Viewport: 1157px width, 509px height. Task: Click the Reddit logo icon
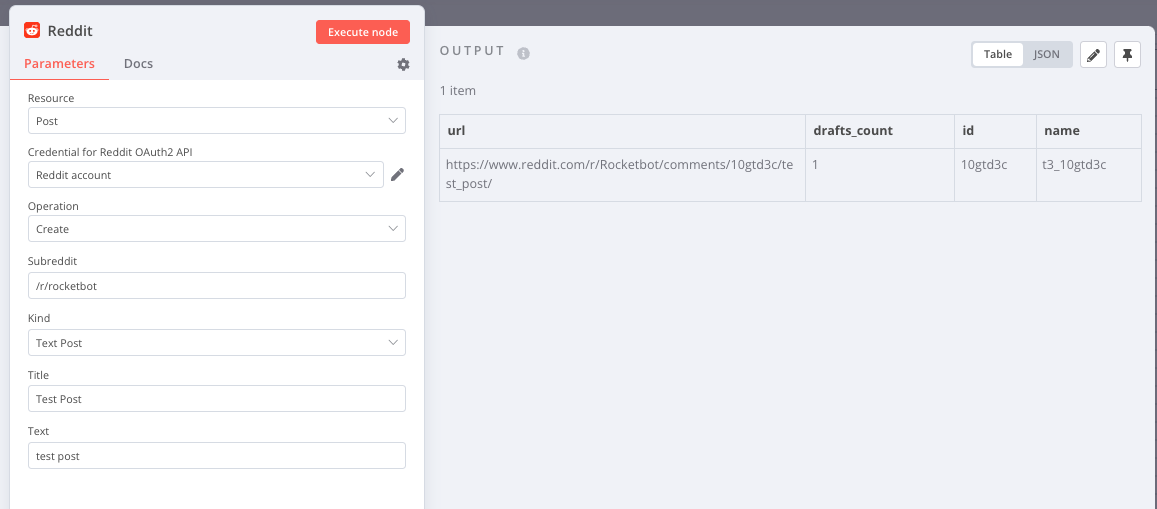point(32,31)
